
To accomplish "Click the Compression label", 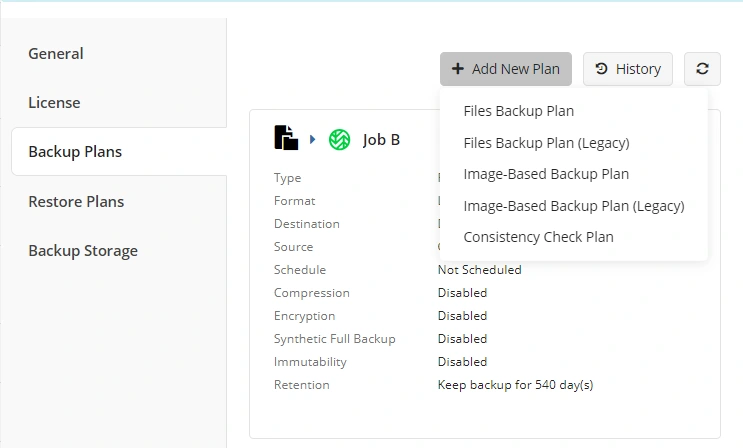I will [312, 293].
